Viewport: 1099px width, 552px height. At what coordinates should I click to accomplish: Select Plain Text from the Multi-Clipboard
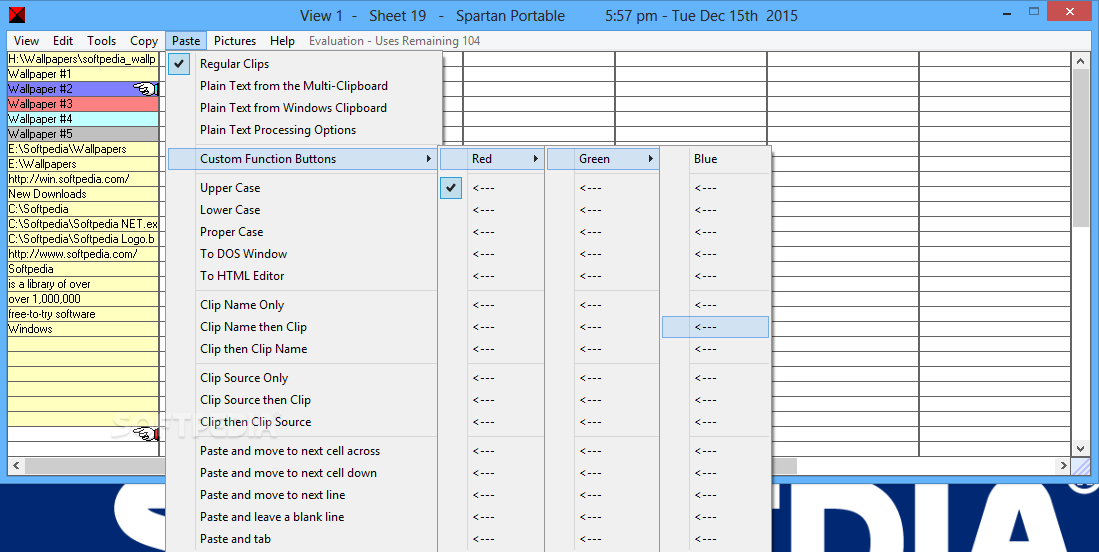click(x=294, y=85)
